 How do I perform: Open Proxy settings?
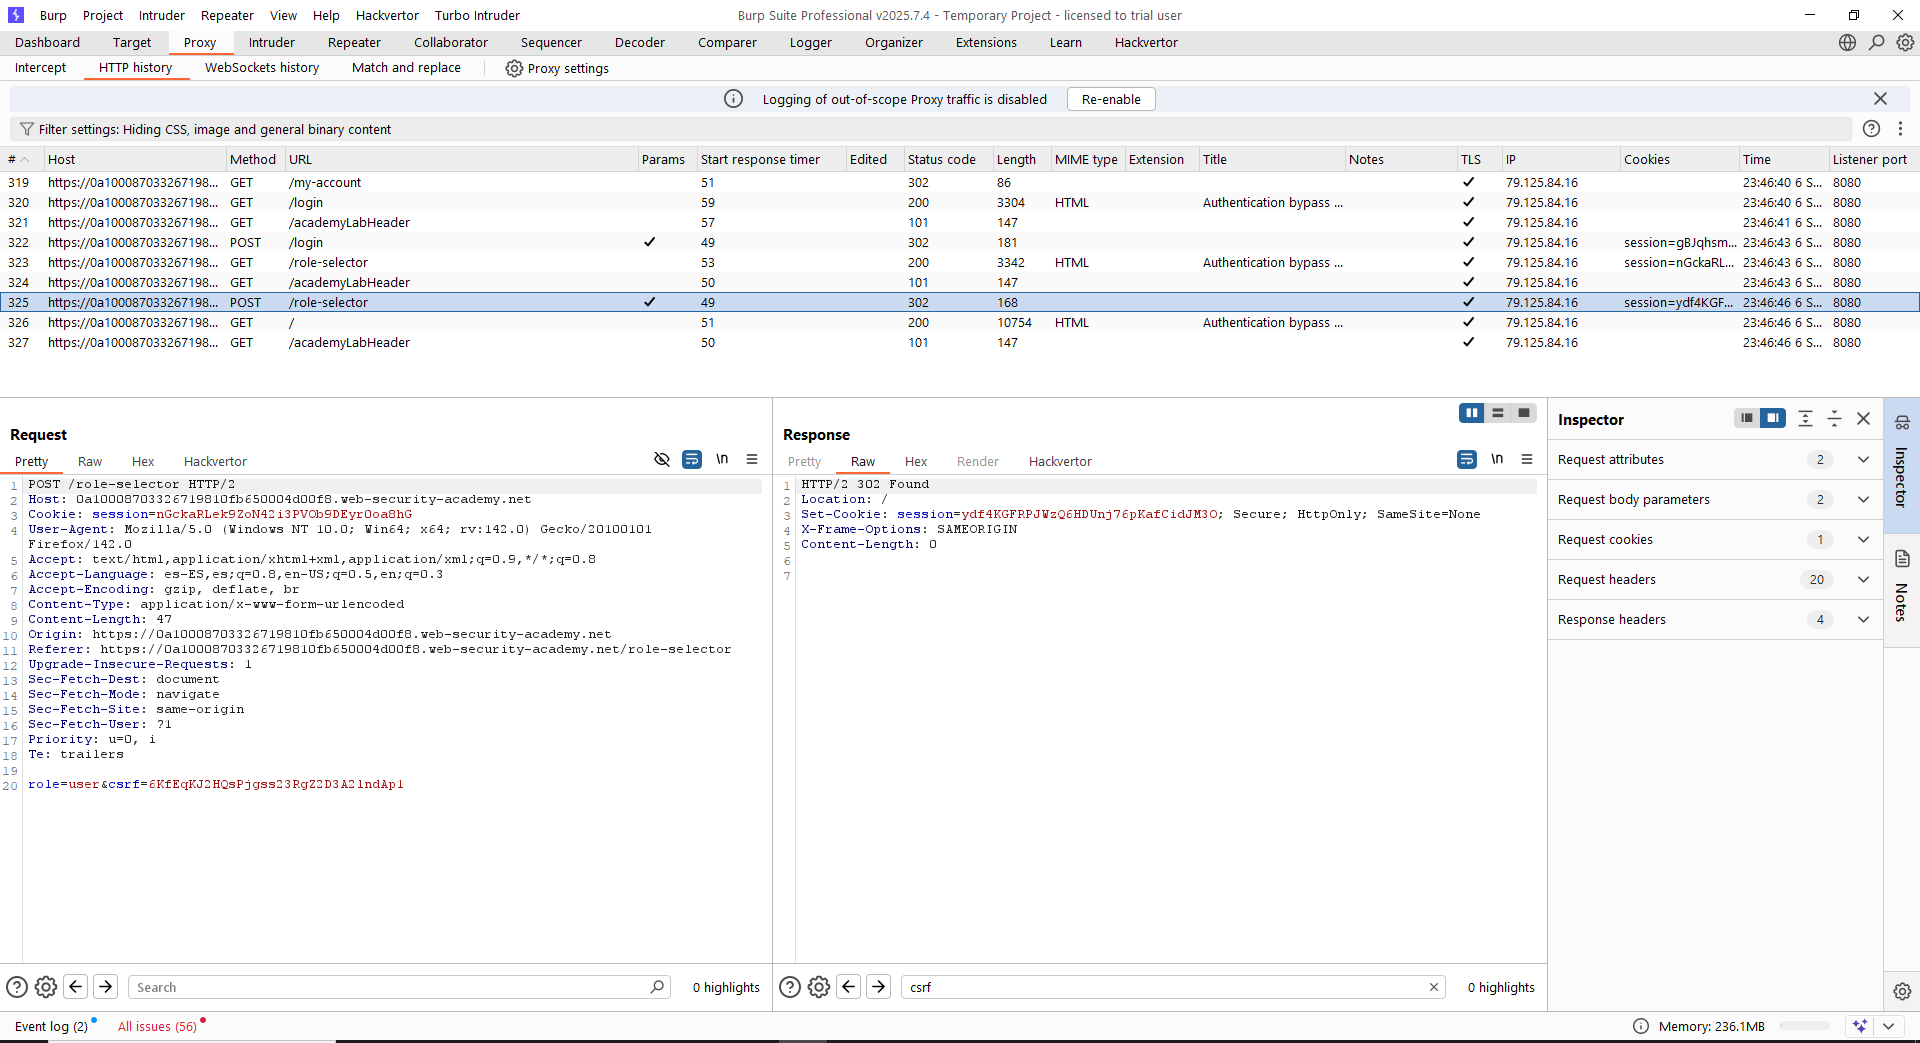pyautogui.click(x=557, y=68)
